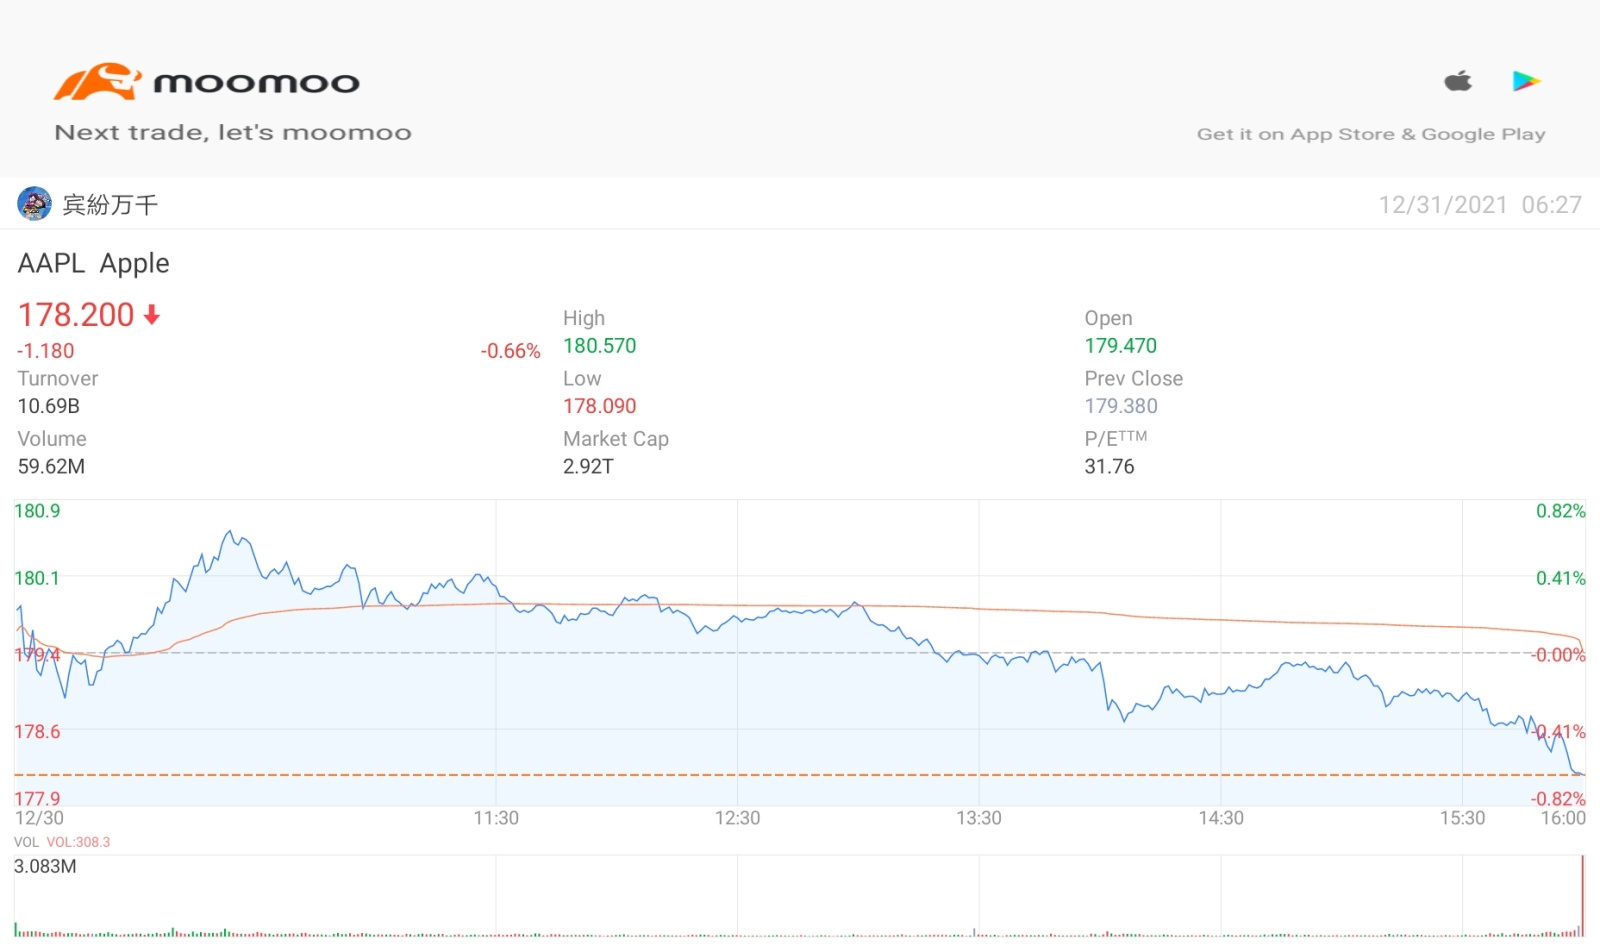The image size is (1600, 952).
Task: Click the Google Play store icon
Action: pos(1526,81)
